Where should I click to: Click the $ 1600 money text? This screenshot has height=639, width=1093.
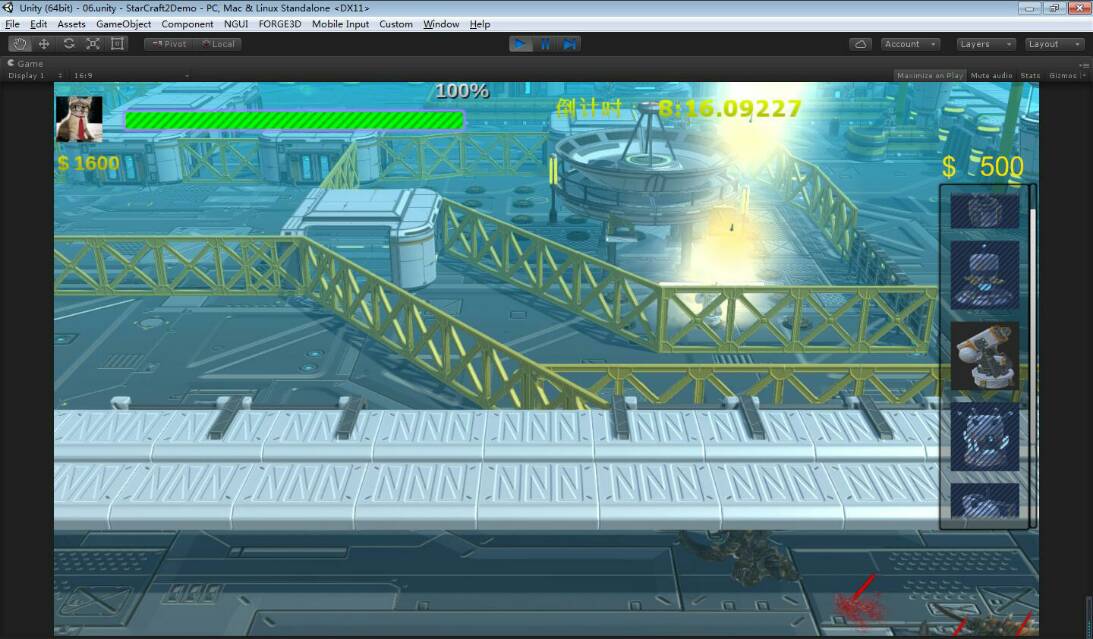(89, 163)
